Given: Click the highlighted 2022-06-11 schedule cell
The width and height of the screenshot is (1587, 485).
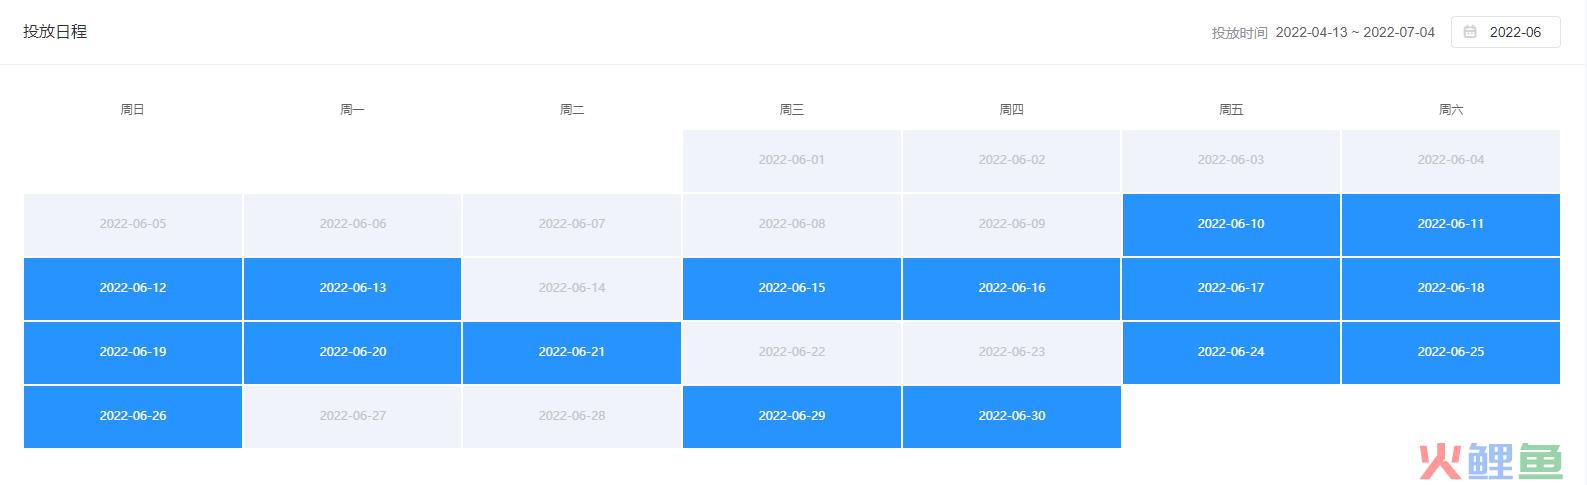Looking at the screenshot, I should (1451, 224).
